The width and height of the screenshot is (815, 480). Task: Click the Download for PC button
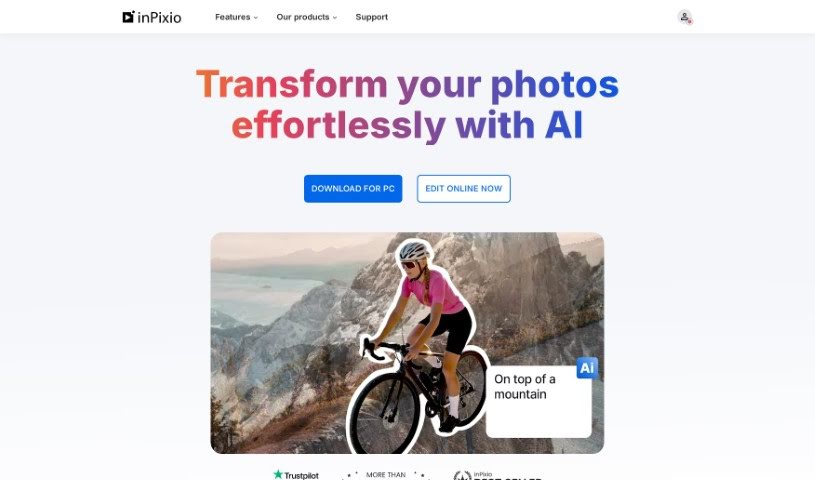click(353, 189)
